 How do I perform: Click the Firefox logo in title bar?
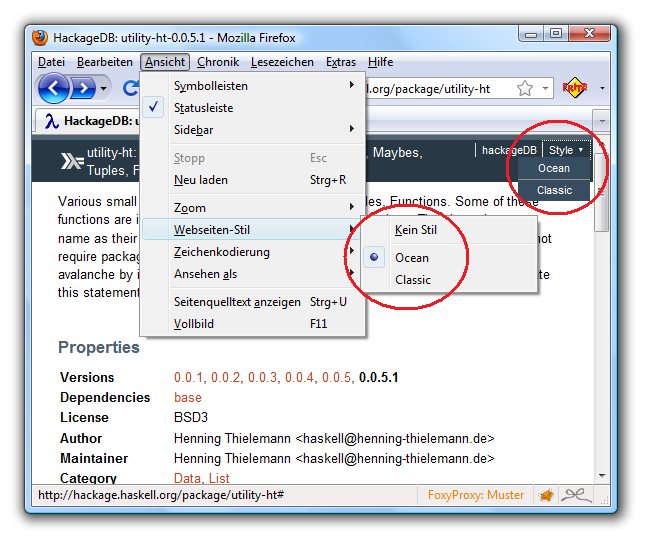tap(40, 37)
